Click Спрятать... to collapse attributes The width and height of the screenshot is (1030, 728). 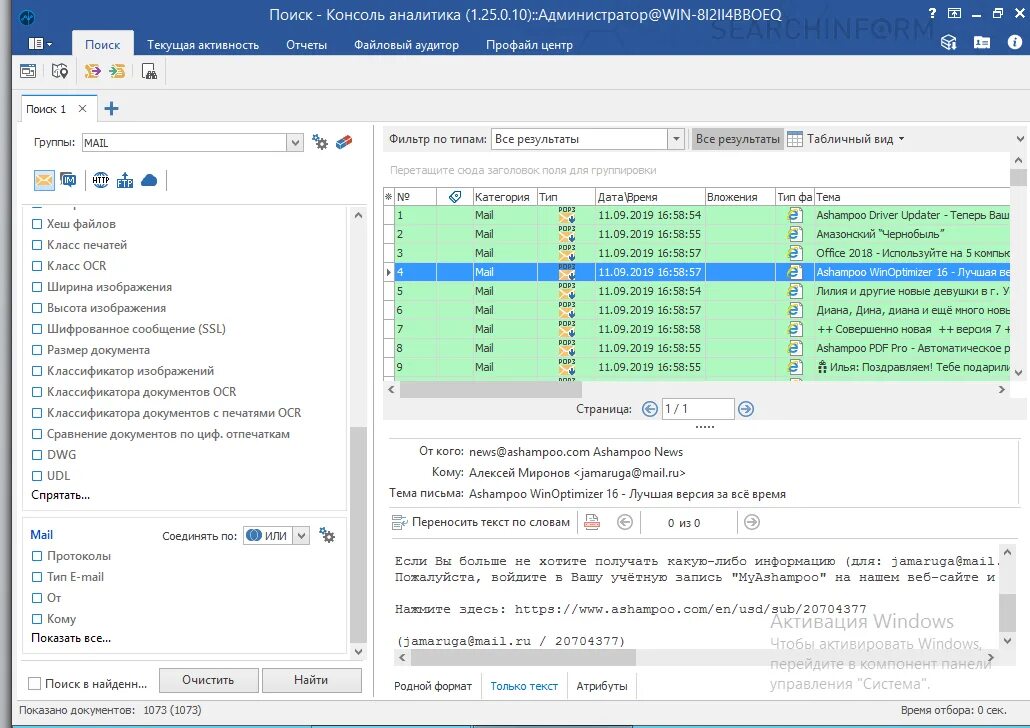tap(60, 495)
